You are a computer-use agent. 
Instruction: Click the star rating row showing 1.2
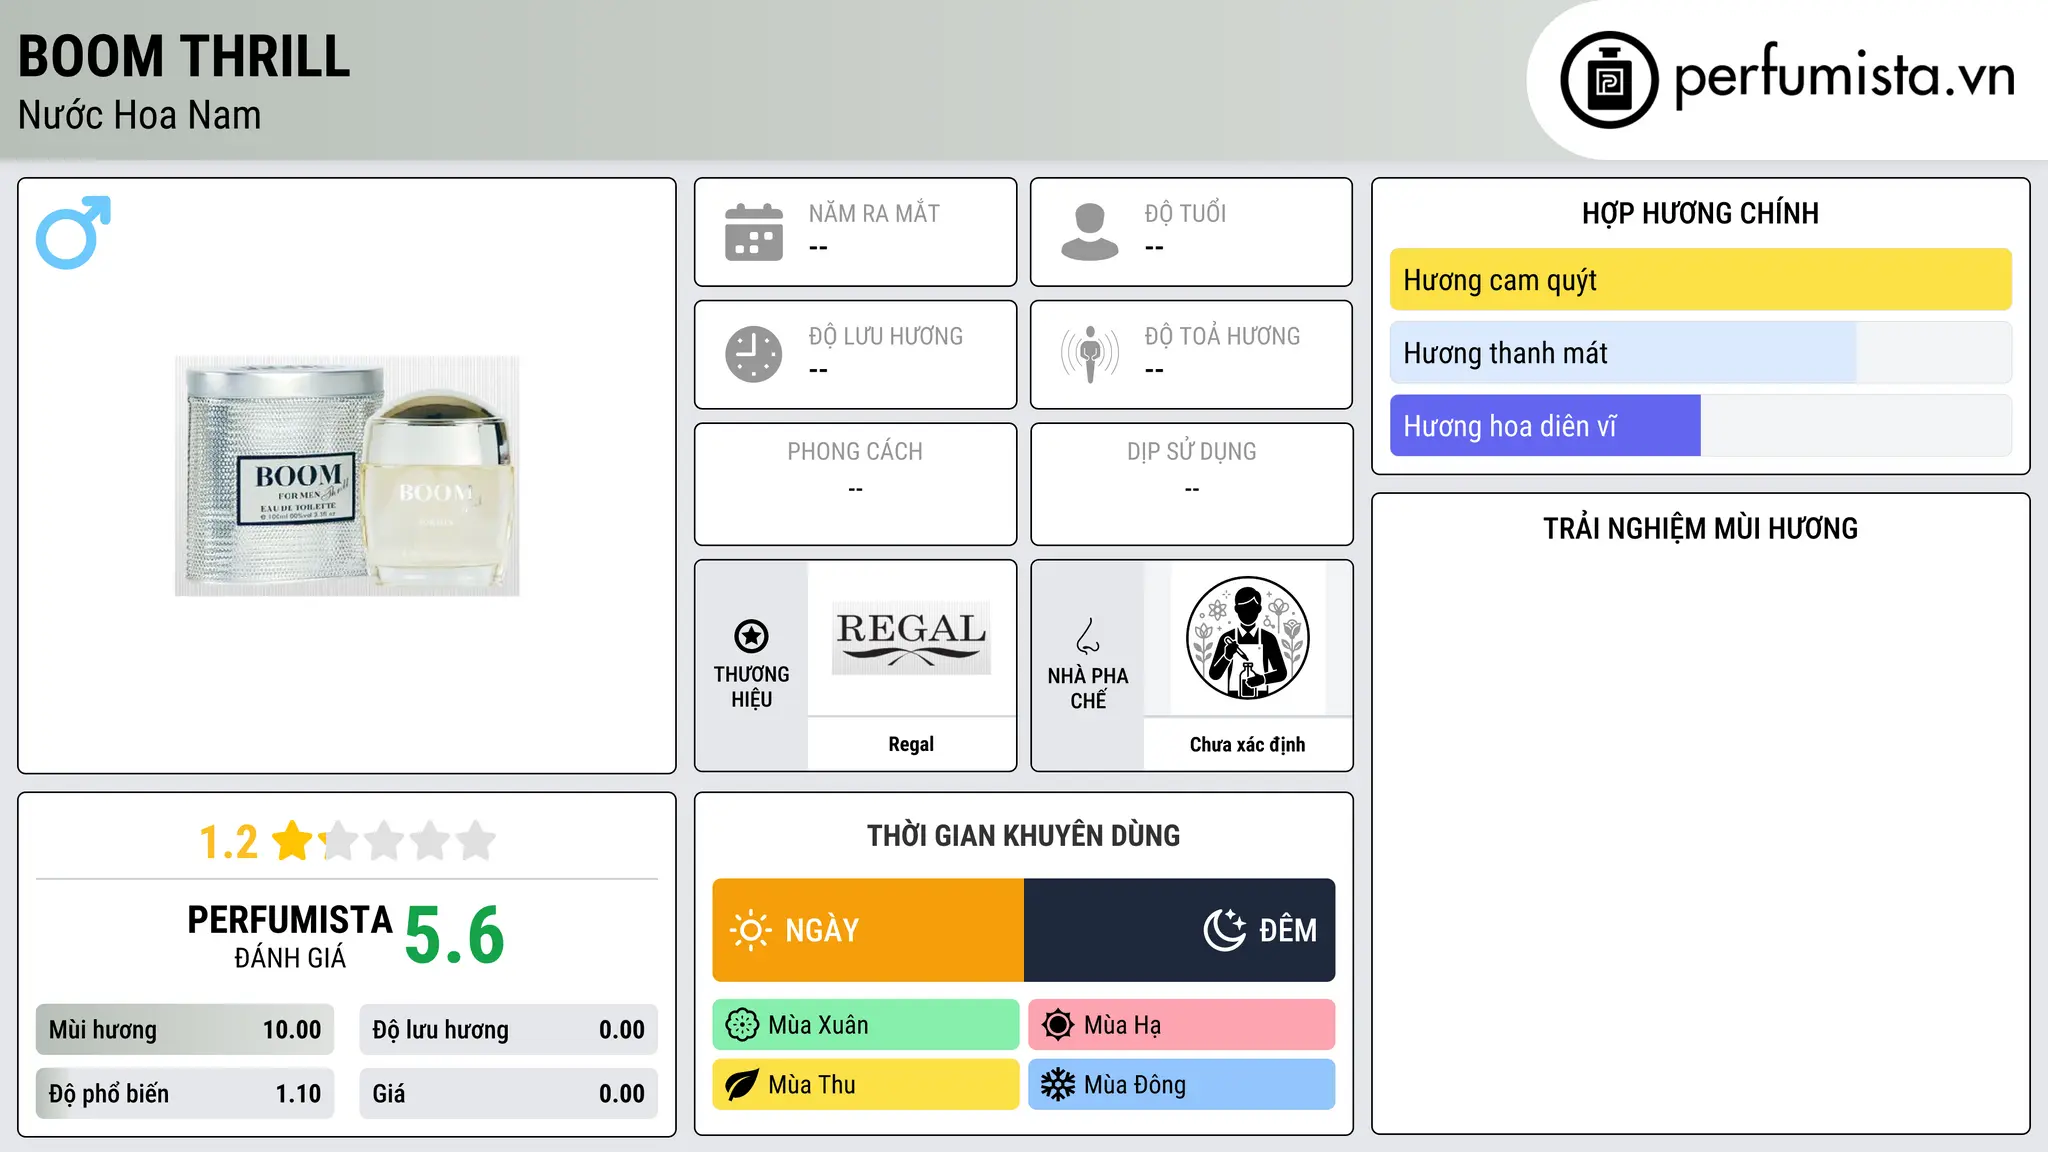click(347, 841)
